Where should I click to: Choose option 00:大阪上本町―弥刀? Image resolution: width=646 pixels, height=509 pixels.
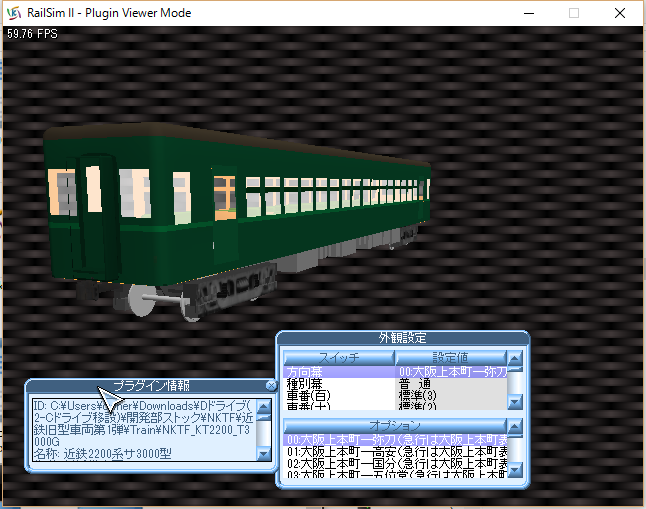[396, 440]
